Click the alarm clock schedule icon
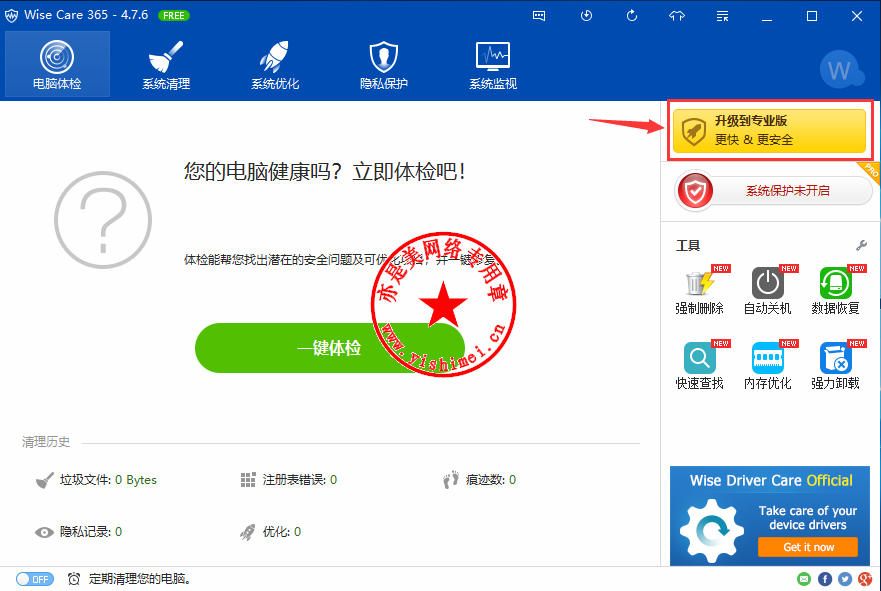 point(74,579)
